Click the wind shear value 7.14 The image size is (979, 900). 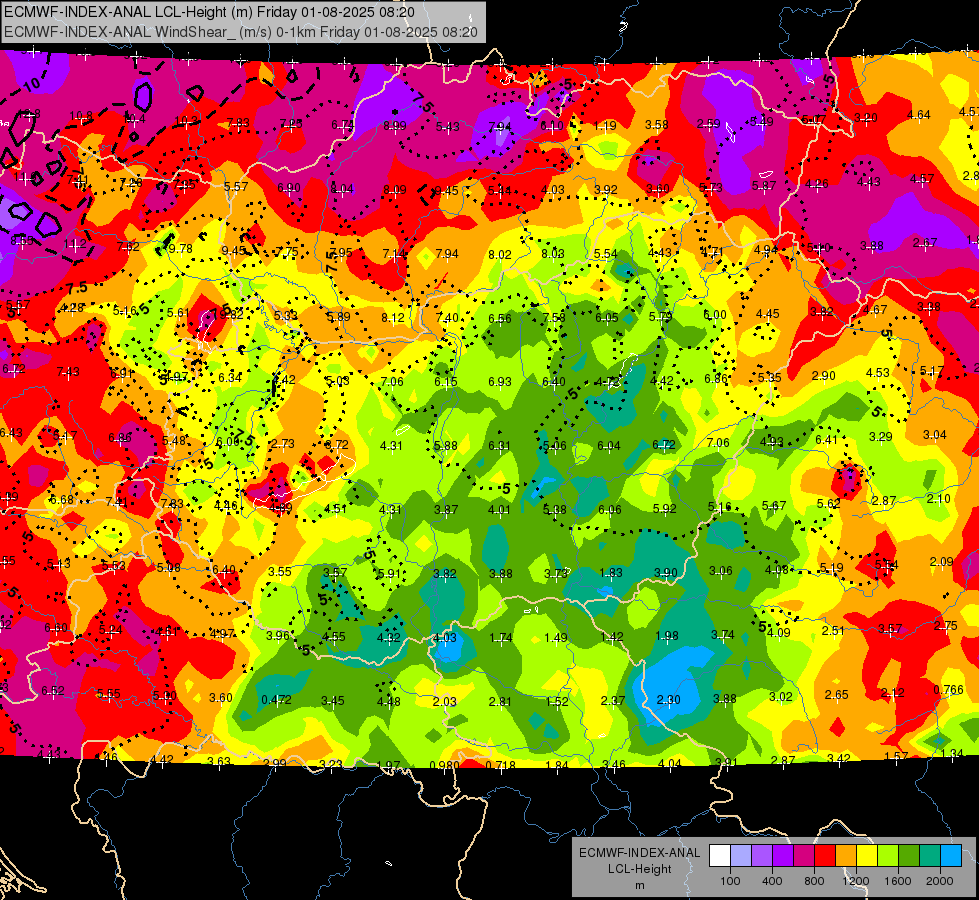tap(394, 254)
